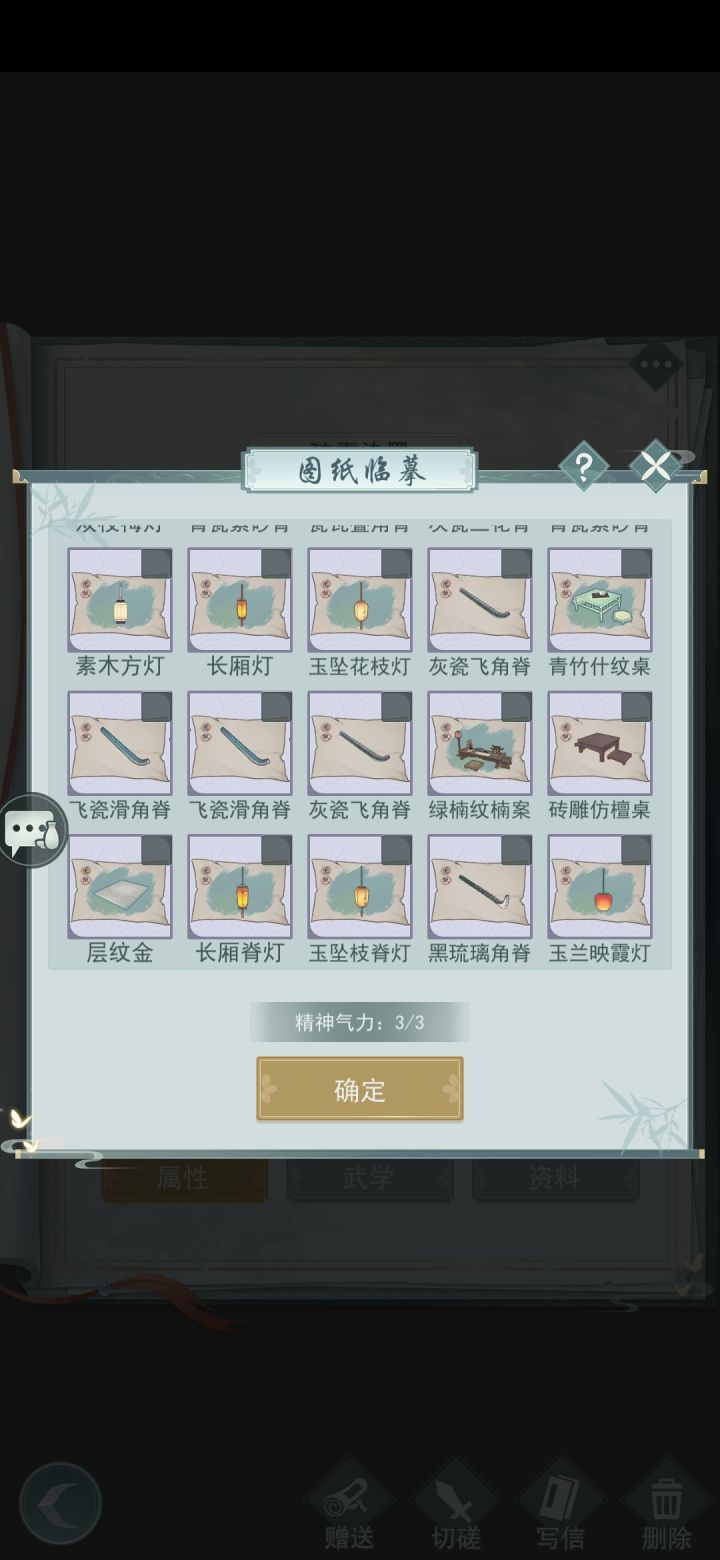The width and height of the screenshot is (720, 1560).
Task: Select the 层纹金 blueprint icon
Action: 120,887
